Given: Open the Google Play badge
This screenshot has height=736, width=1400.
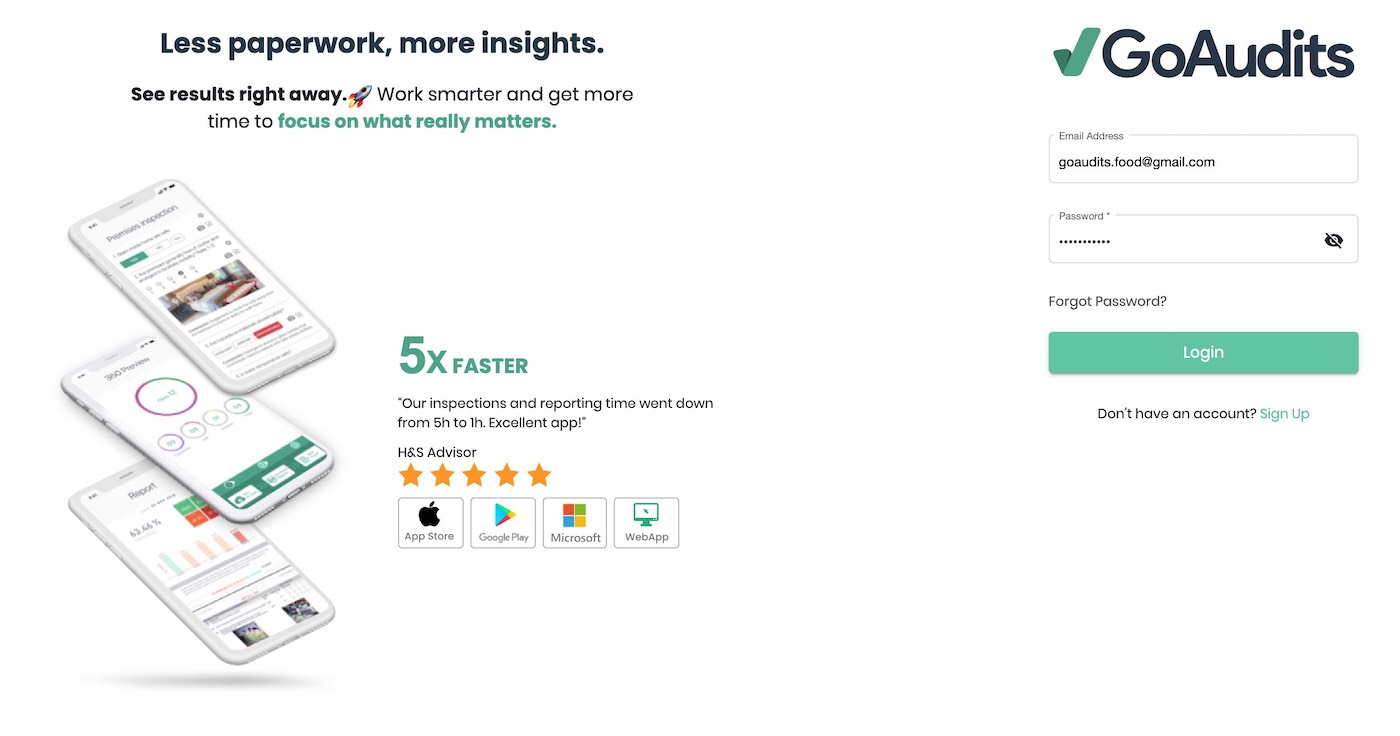Looking at the screenshot, I should [x=503, y=522].
